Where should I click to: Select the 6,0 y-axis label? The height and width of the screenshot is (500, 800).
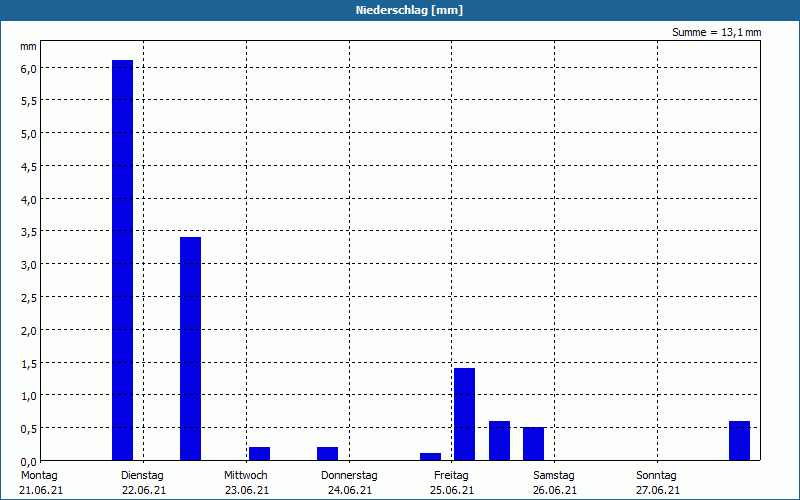tap(29, 69)
